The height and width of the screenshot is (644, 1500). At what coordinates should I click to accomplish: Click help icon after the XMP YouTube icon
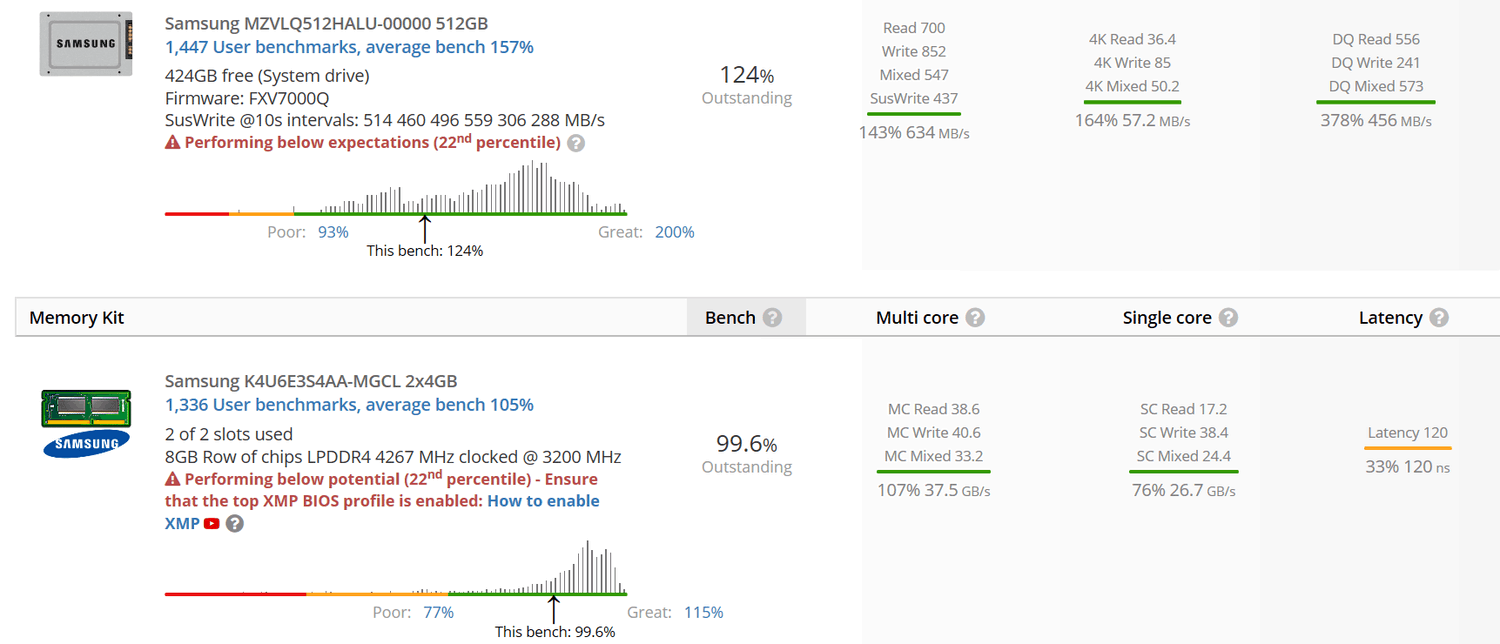click(x=234, y=523)
